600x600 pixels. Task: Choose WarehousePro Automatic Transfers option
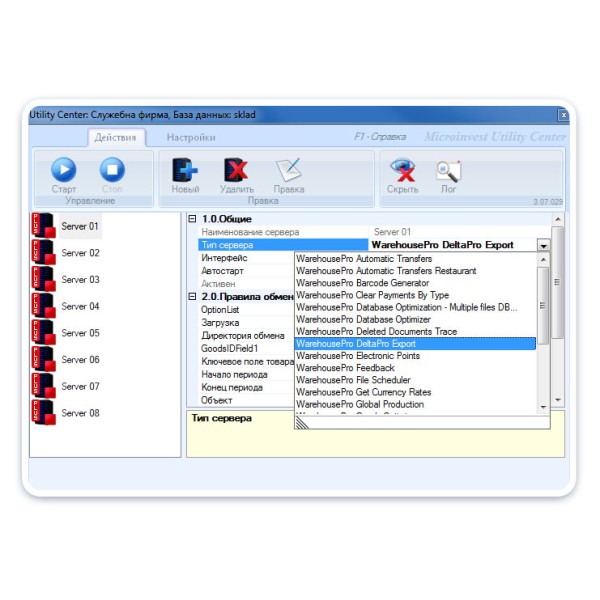[x=416, y=259]
